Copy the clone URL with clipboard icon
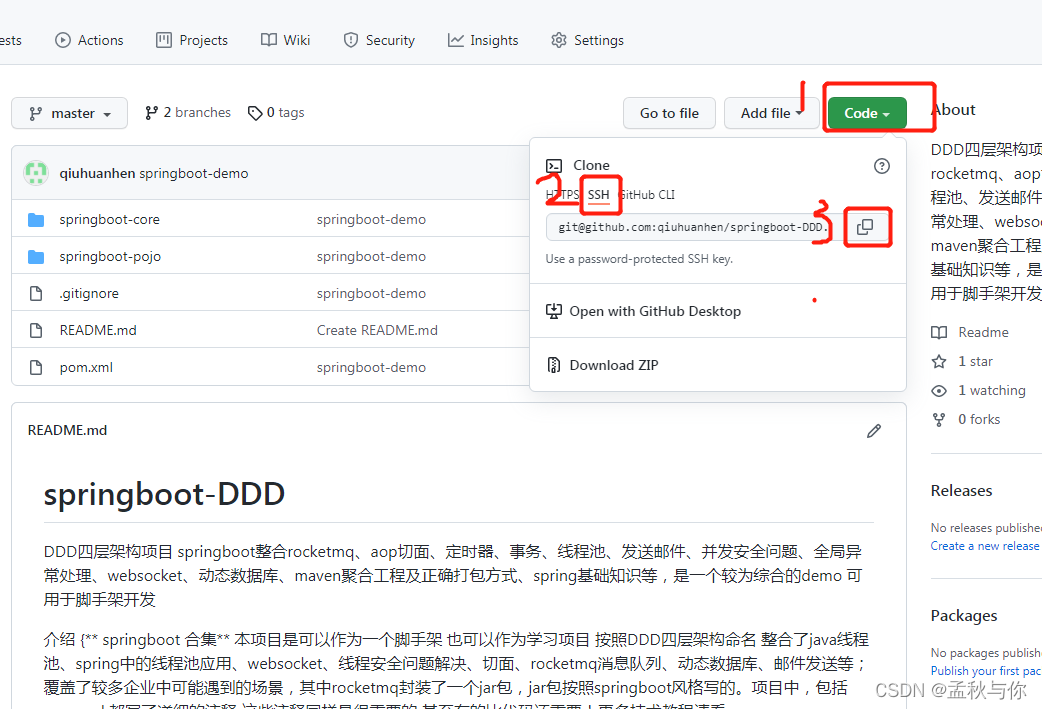Screen dimensions: 1042x709 click(865, 227)
